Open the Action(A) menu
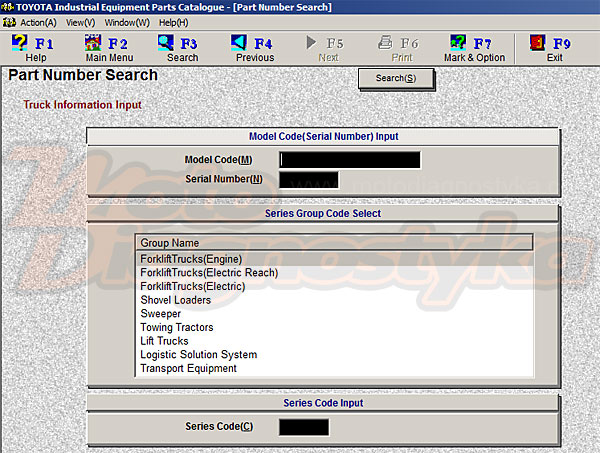Image resolution: width=600 pixels, height=453 pixels. coord(38,23)
